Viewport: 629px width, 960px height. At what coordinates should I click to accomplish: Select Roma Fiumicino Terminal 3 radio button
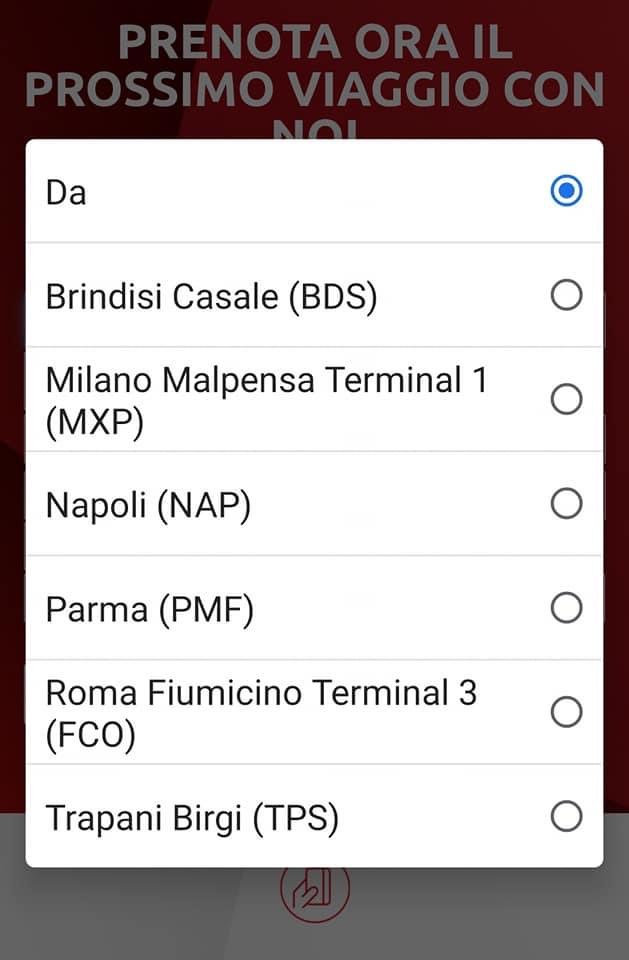(x=566, y=712)
